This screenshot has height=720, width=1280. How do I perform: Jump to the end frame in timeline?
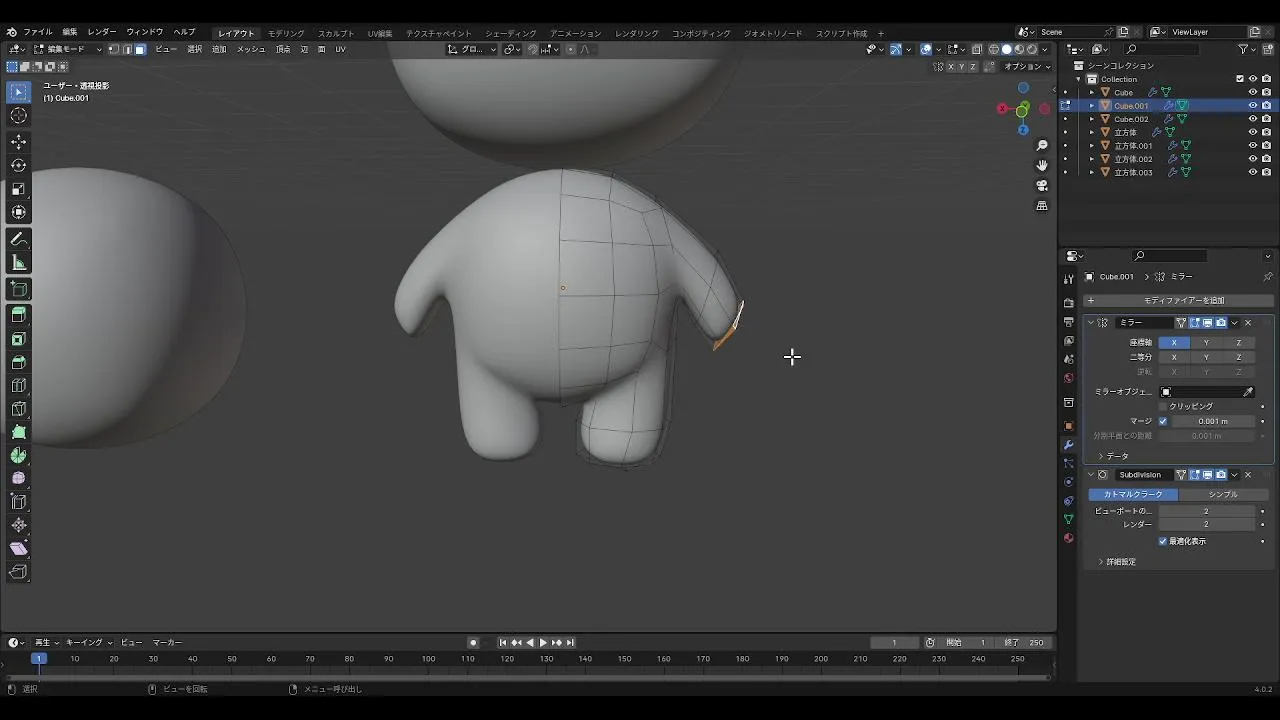(569, 642)
